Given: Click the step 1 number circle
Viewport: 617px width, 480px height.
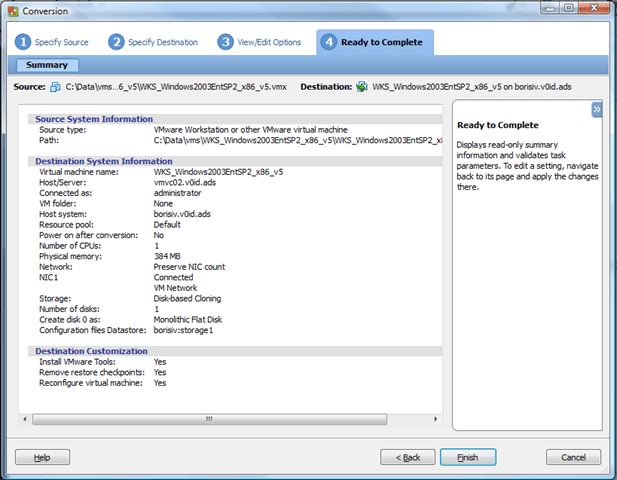Looking at the screenshot, I should 23,42.
